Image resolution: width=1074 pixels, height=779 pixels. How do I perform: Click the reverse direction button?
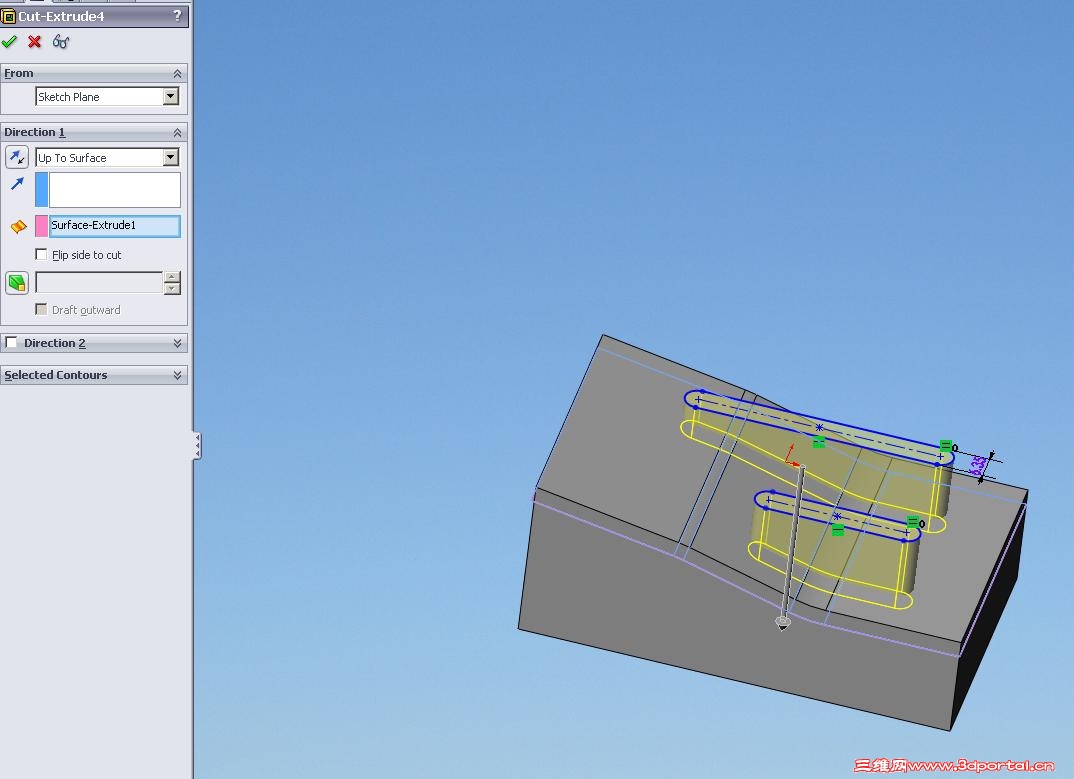point(17,157)
